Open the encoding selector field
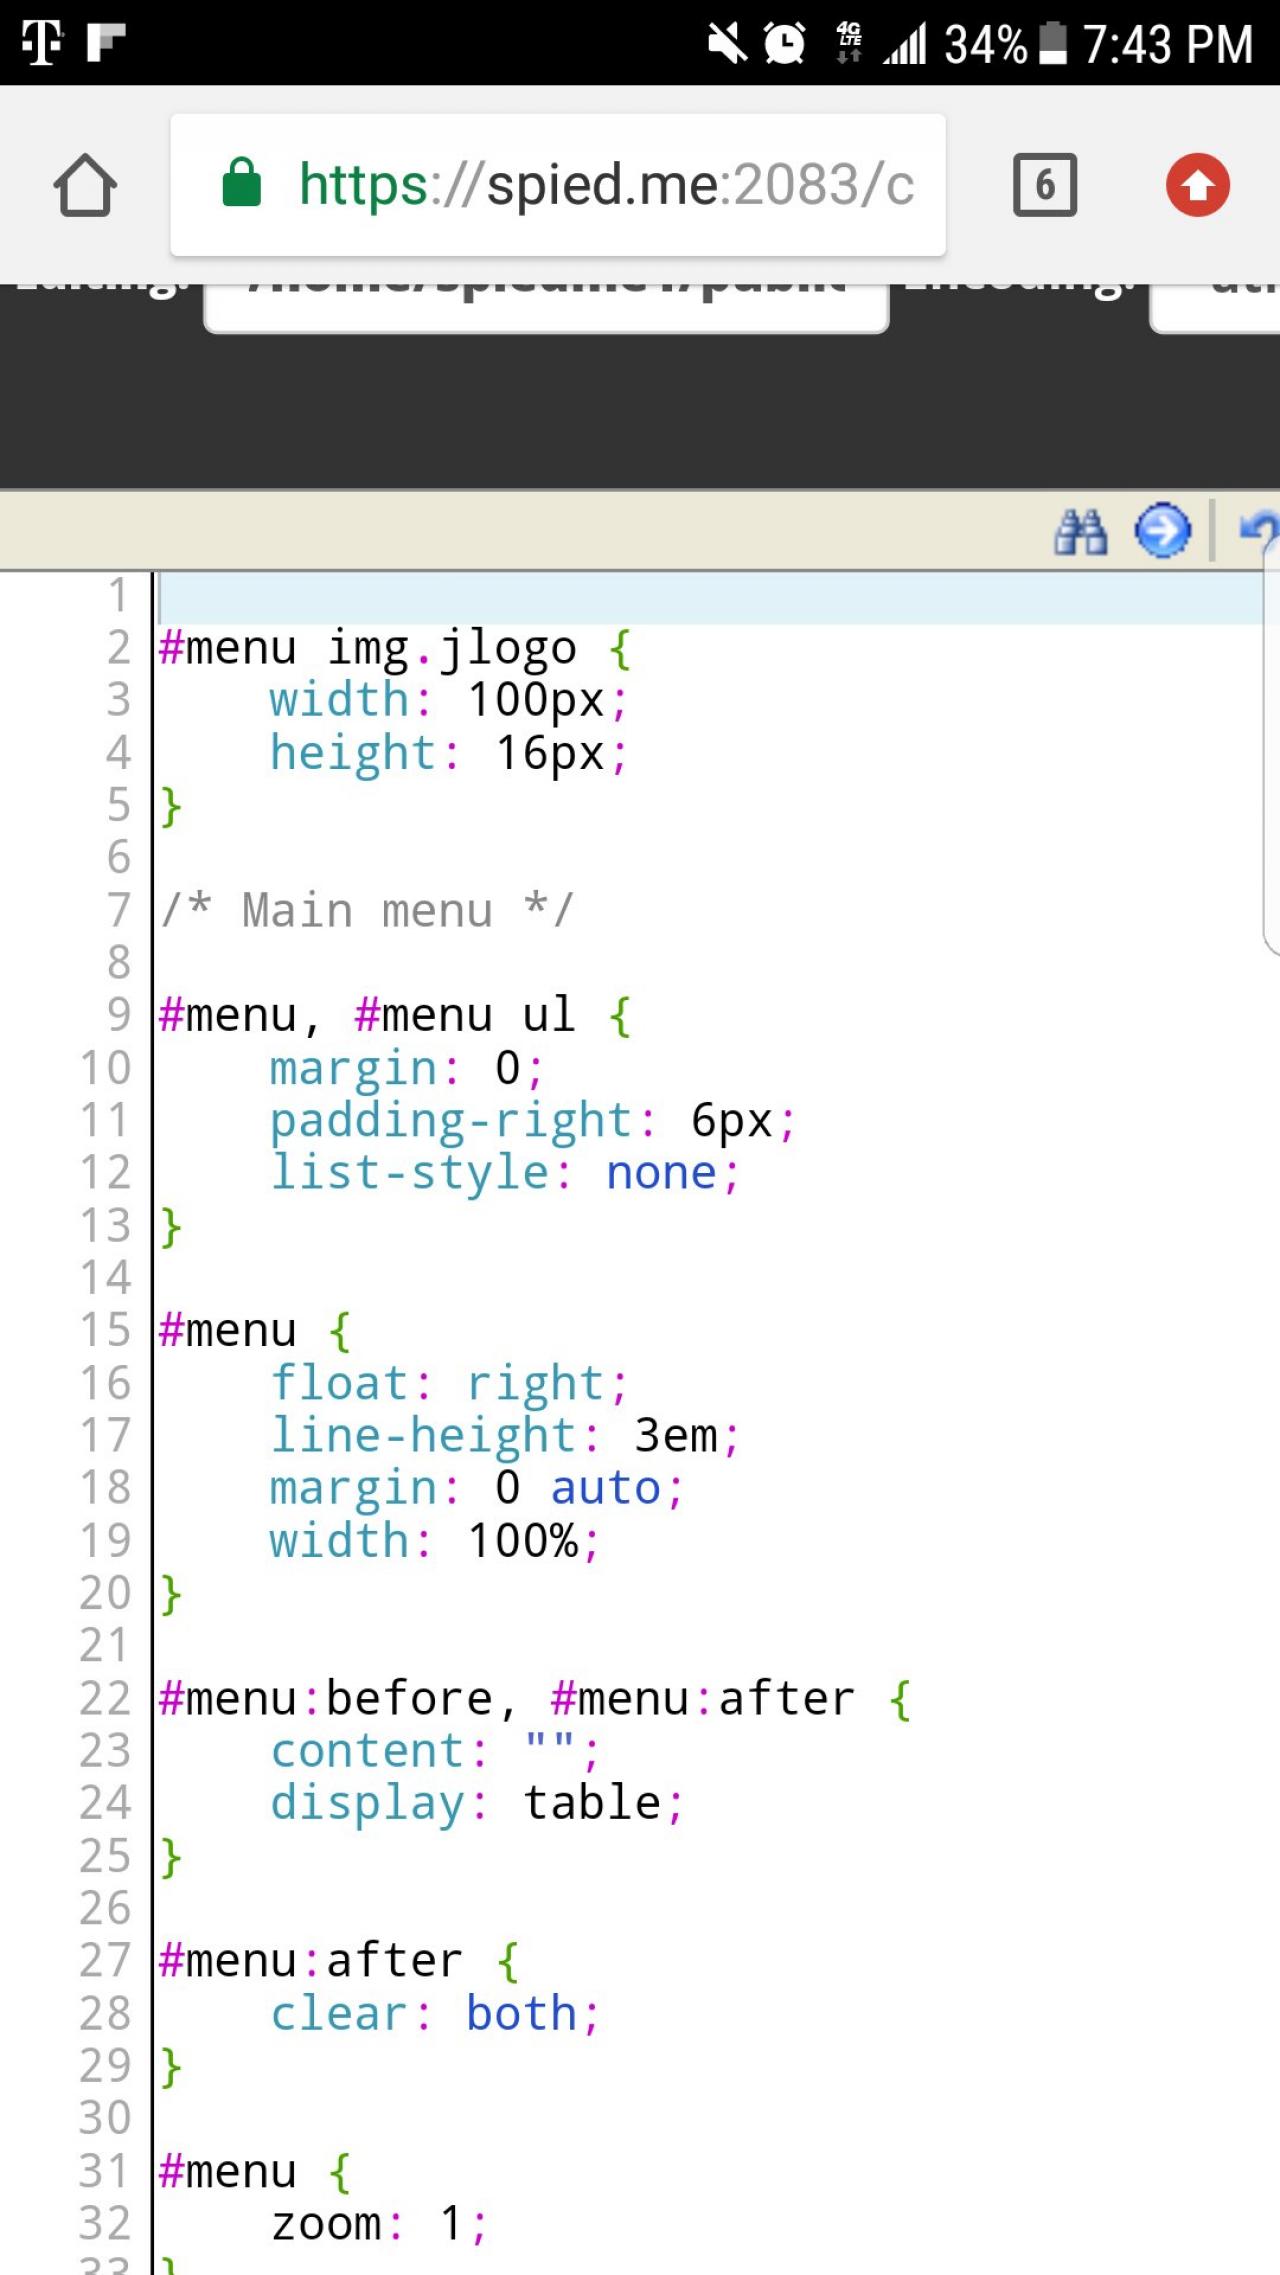This screenshot has width=1280, height=2275. 1216,305
